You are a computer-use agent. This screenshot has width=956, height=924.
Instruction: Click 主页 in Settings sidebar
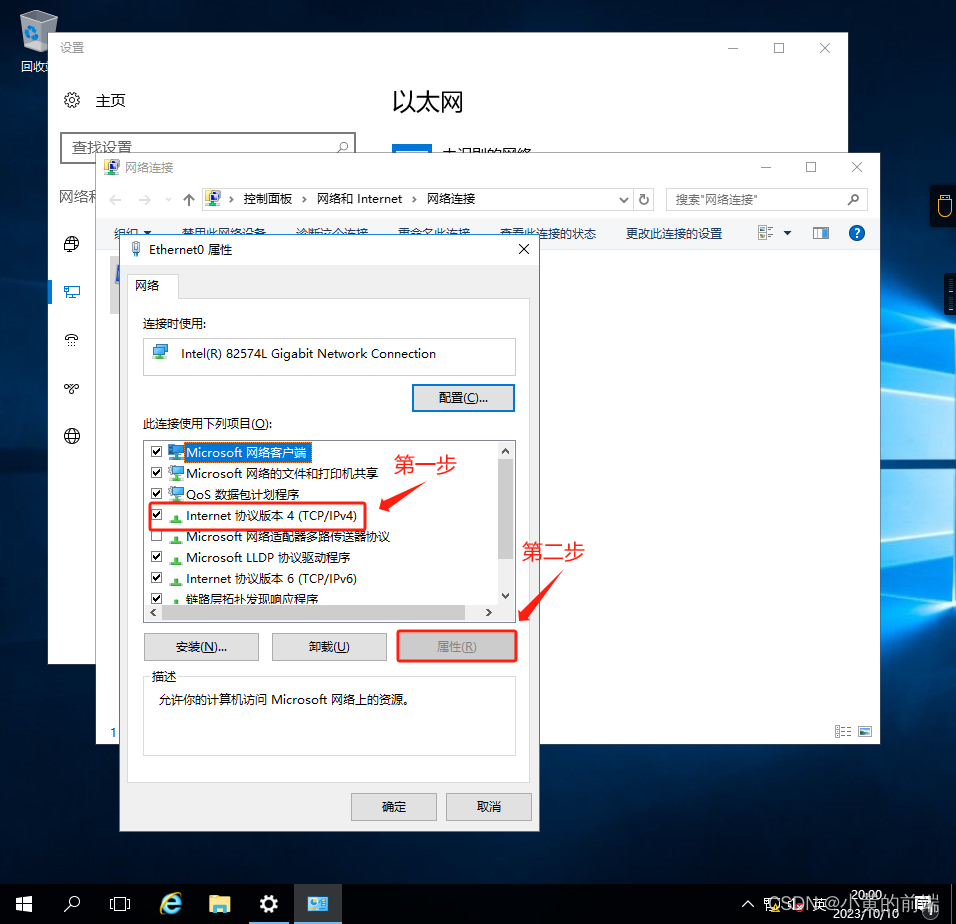coord(110,101)
